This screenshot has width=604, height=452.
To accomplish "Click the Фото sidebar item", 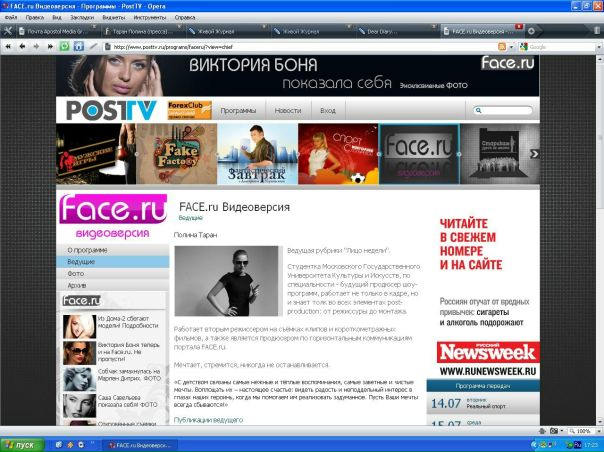I will 76,273.
